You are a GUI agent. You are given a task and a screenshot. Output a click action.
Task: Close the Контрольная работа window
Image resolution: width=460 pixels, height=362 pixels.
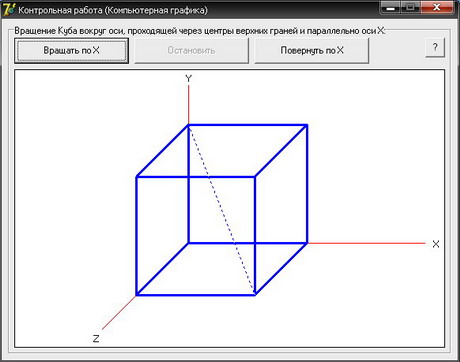click(x=437, y=8)
